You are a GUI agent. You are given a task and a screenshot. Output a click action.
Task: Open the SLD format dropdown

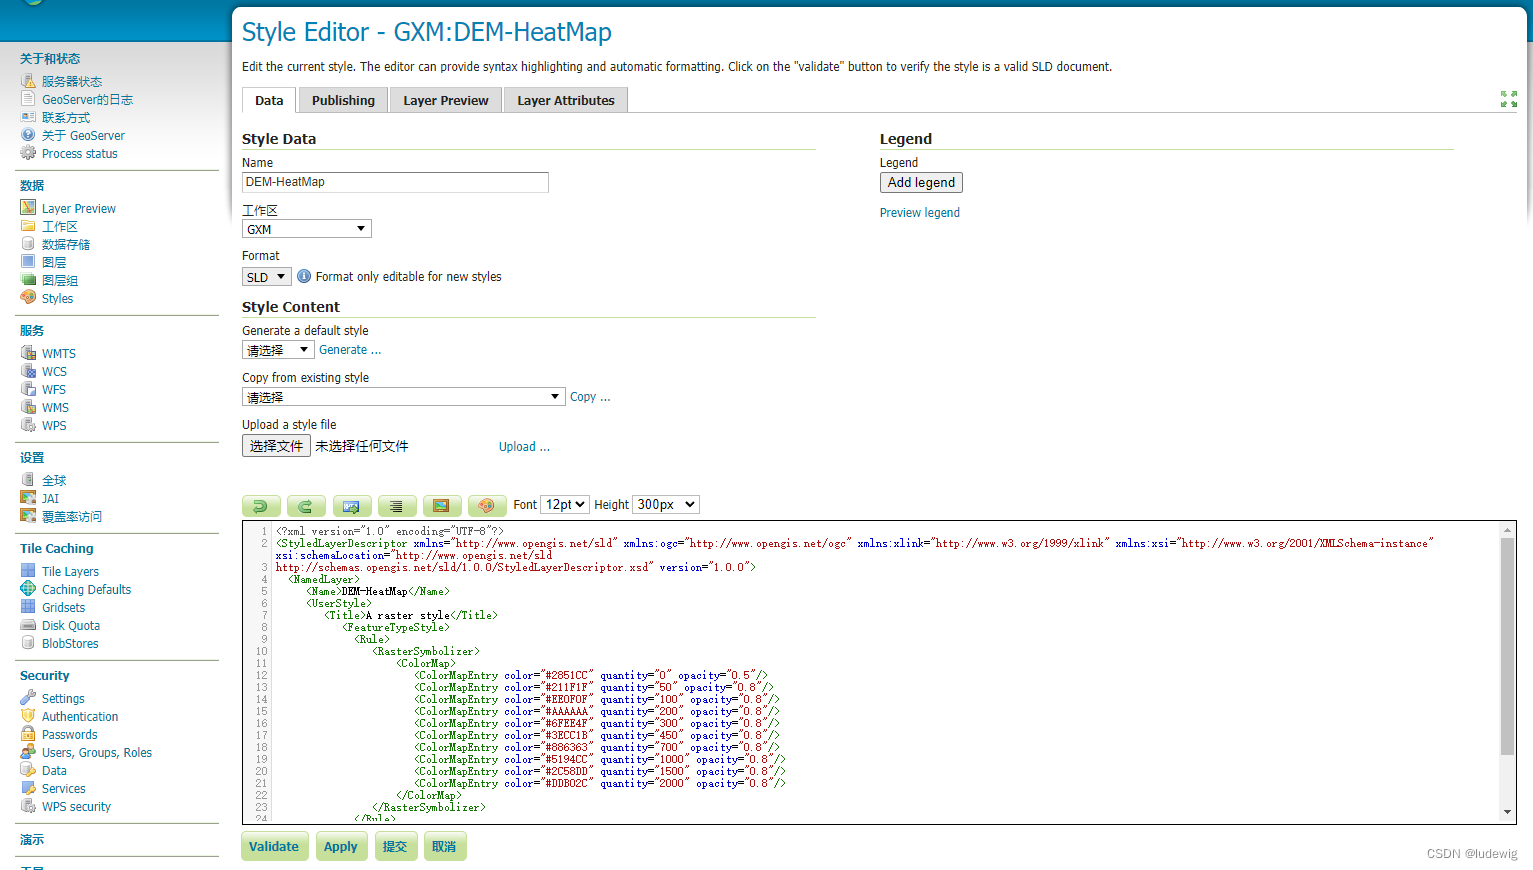(266, 277)
